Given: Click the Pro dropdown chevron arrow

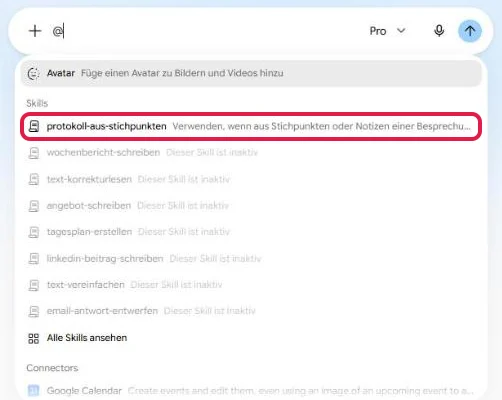Looking at the screenshot, I should (x=401, y=31).
